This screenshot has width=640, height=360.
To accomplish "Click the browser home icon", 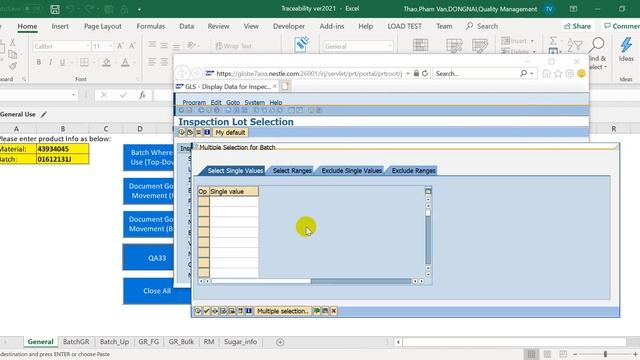I will (547, 73).
